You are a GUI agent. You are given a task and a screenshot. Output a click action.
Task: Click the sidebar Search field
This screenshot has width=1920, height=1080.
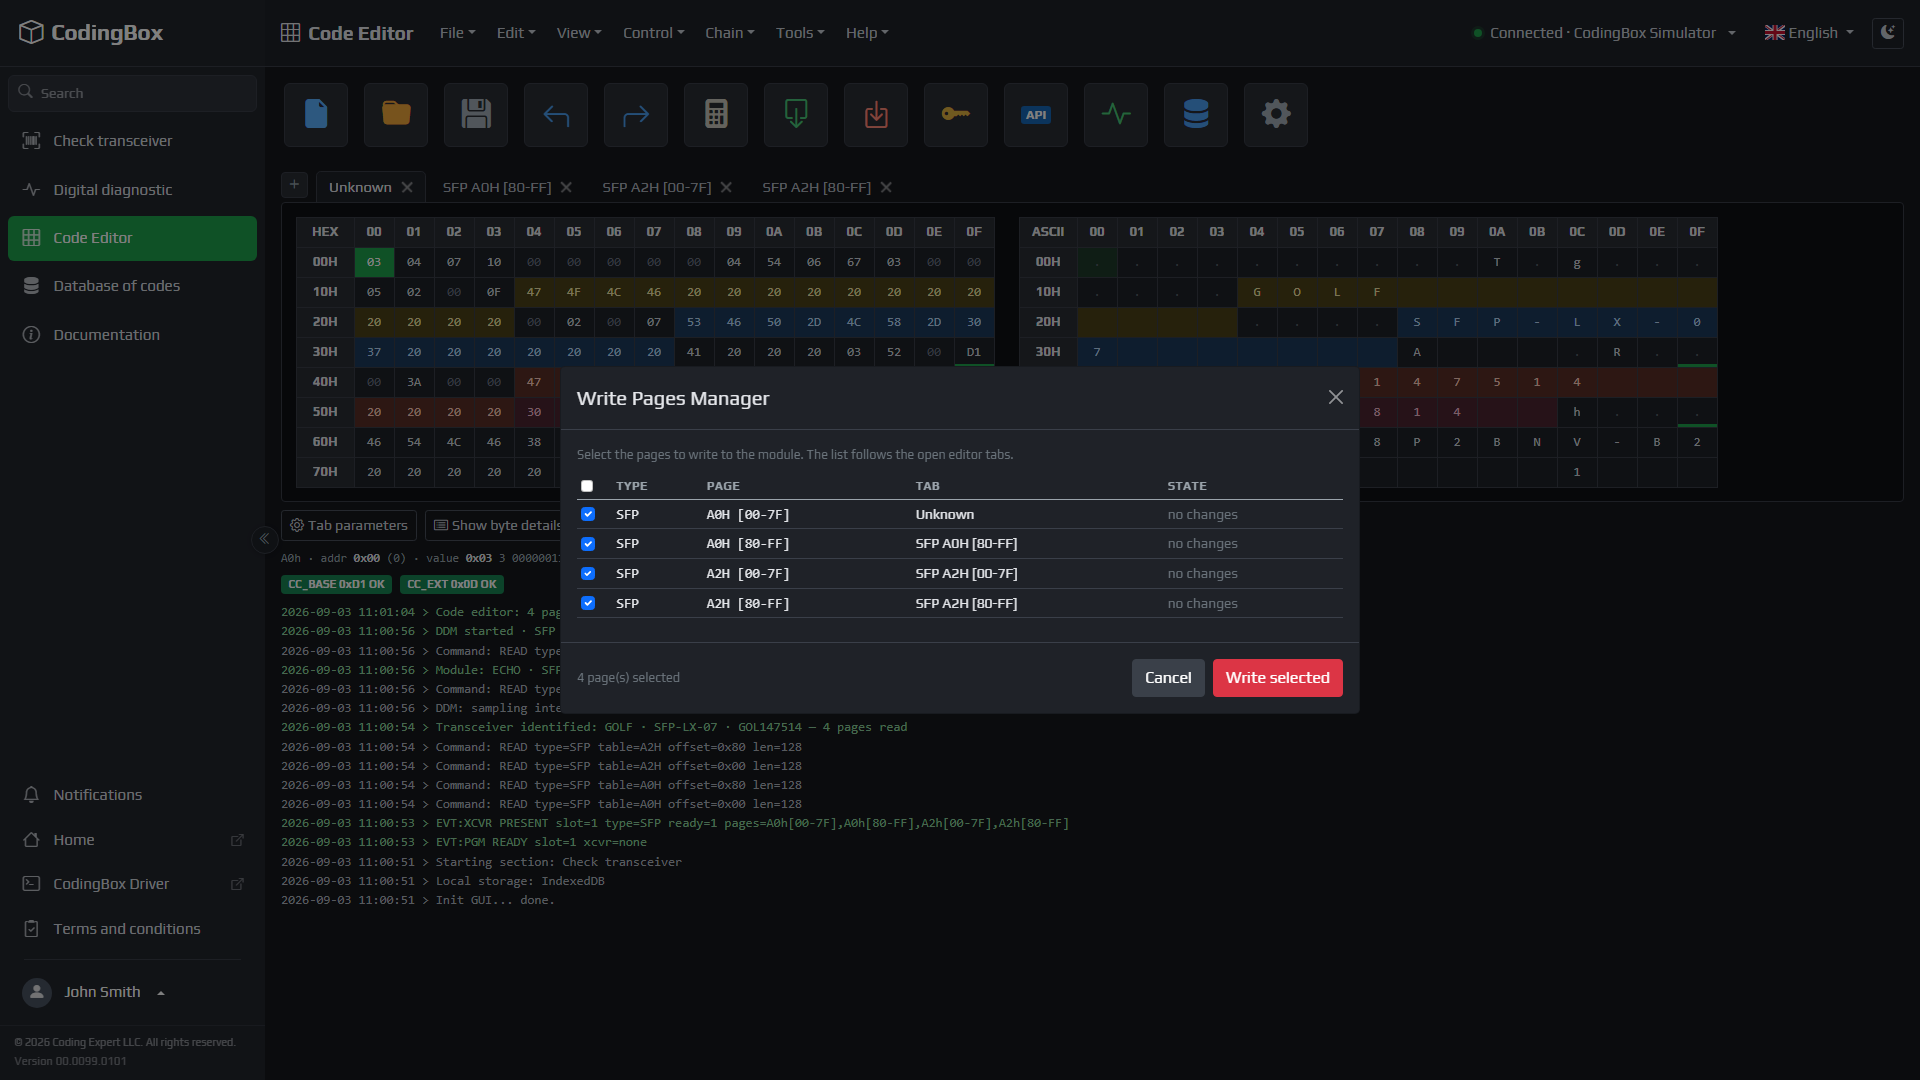click(x=132, y=93)
